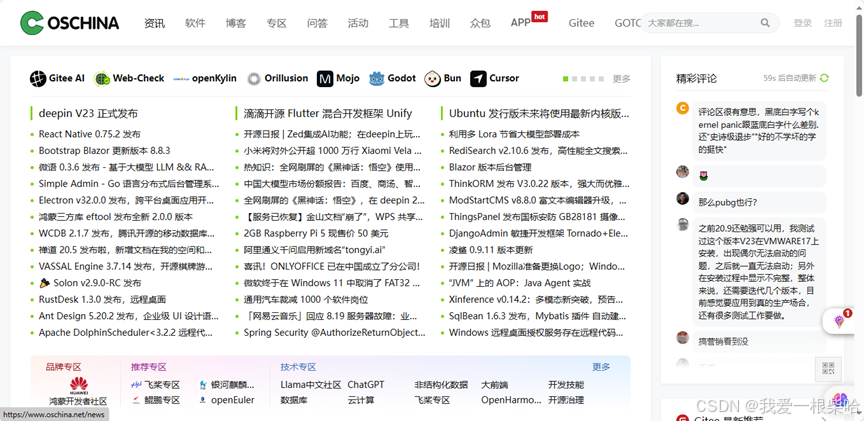
Task: Open Blazor 版本后台管理 article
Action: pyautogui.click(x=490, y=168)
